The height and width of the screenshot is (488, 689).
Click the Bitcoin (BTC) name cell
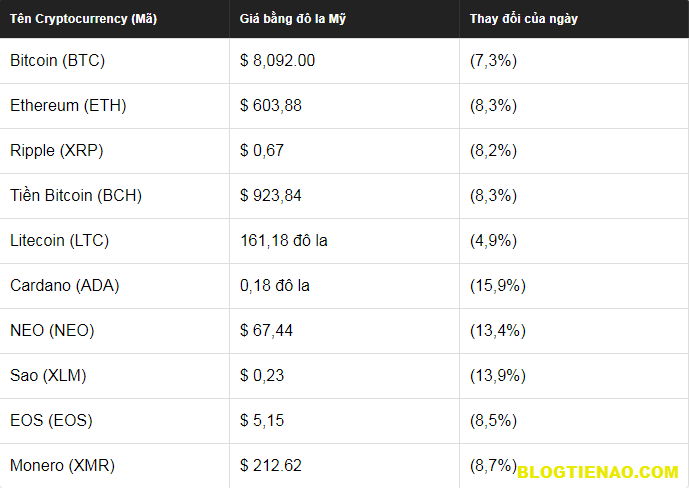[58, 61]
